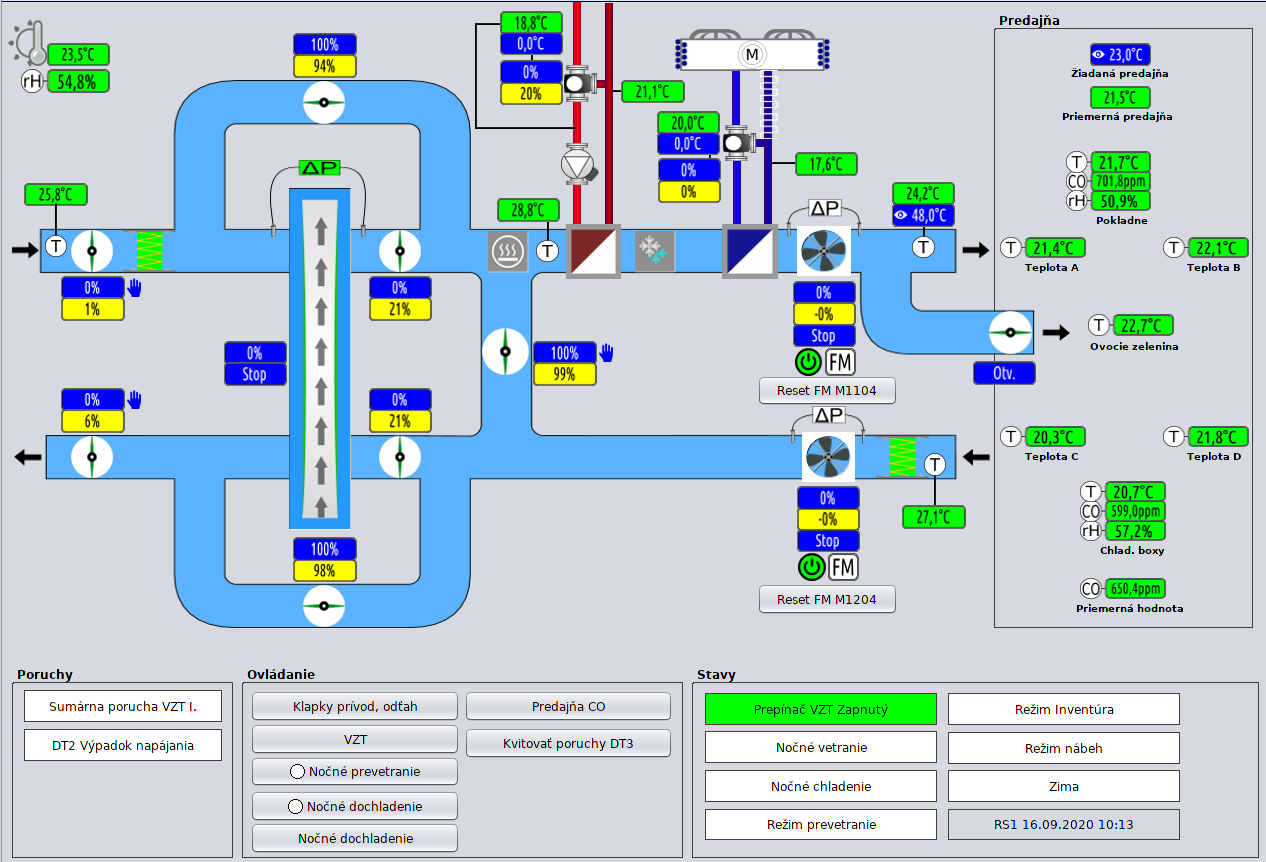This screenshot has width=1266, height=862.
Task: Click the 23,0°C Žiadaná predajňa setpoint field
Action: [x=1120, y=55]
